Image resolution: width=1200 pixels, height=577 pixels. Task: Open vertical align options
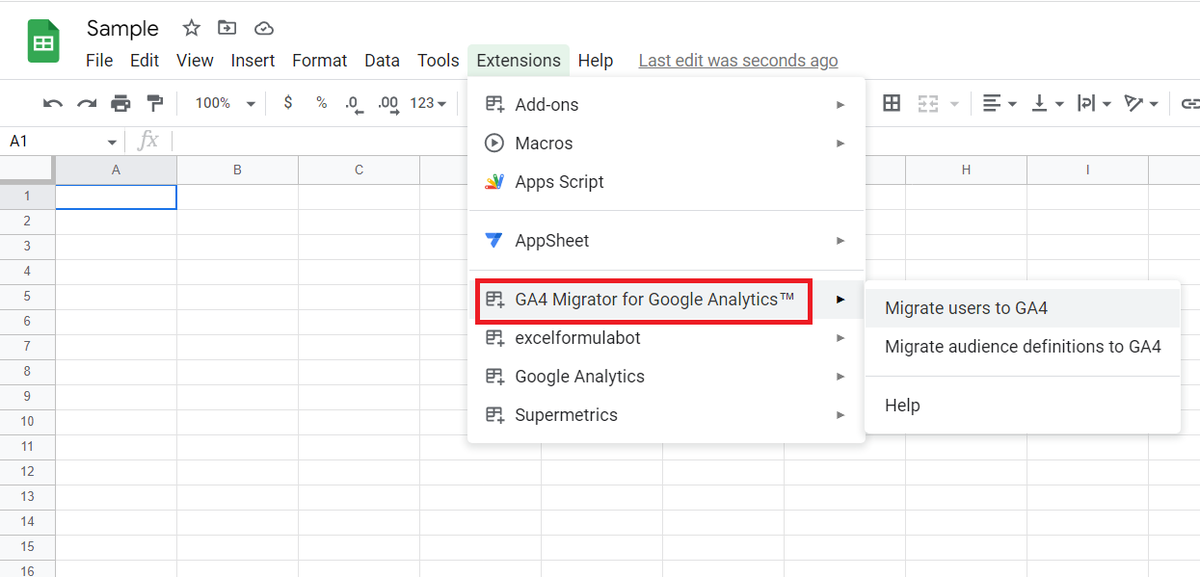click(x=1047, y=103)
